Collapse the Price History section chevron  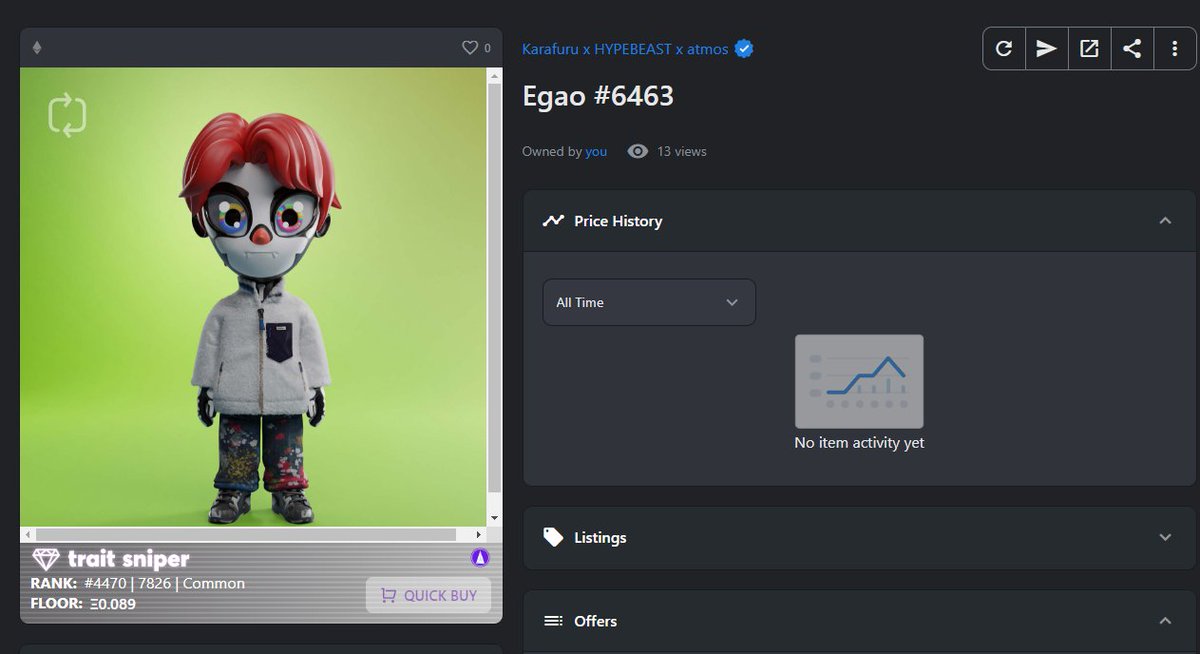(x=1165, y=221)
